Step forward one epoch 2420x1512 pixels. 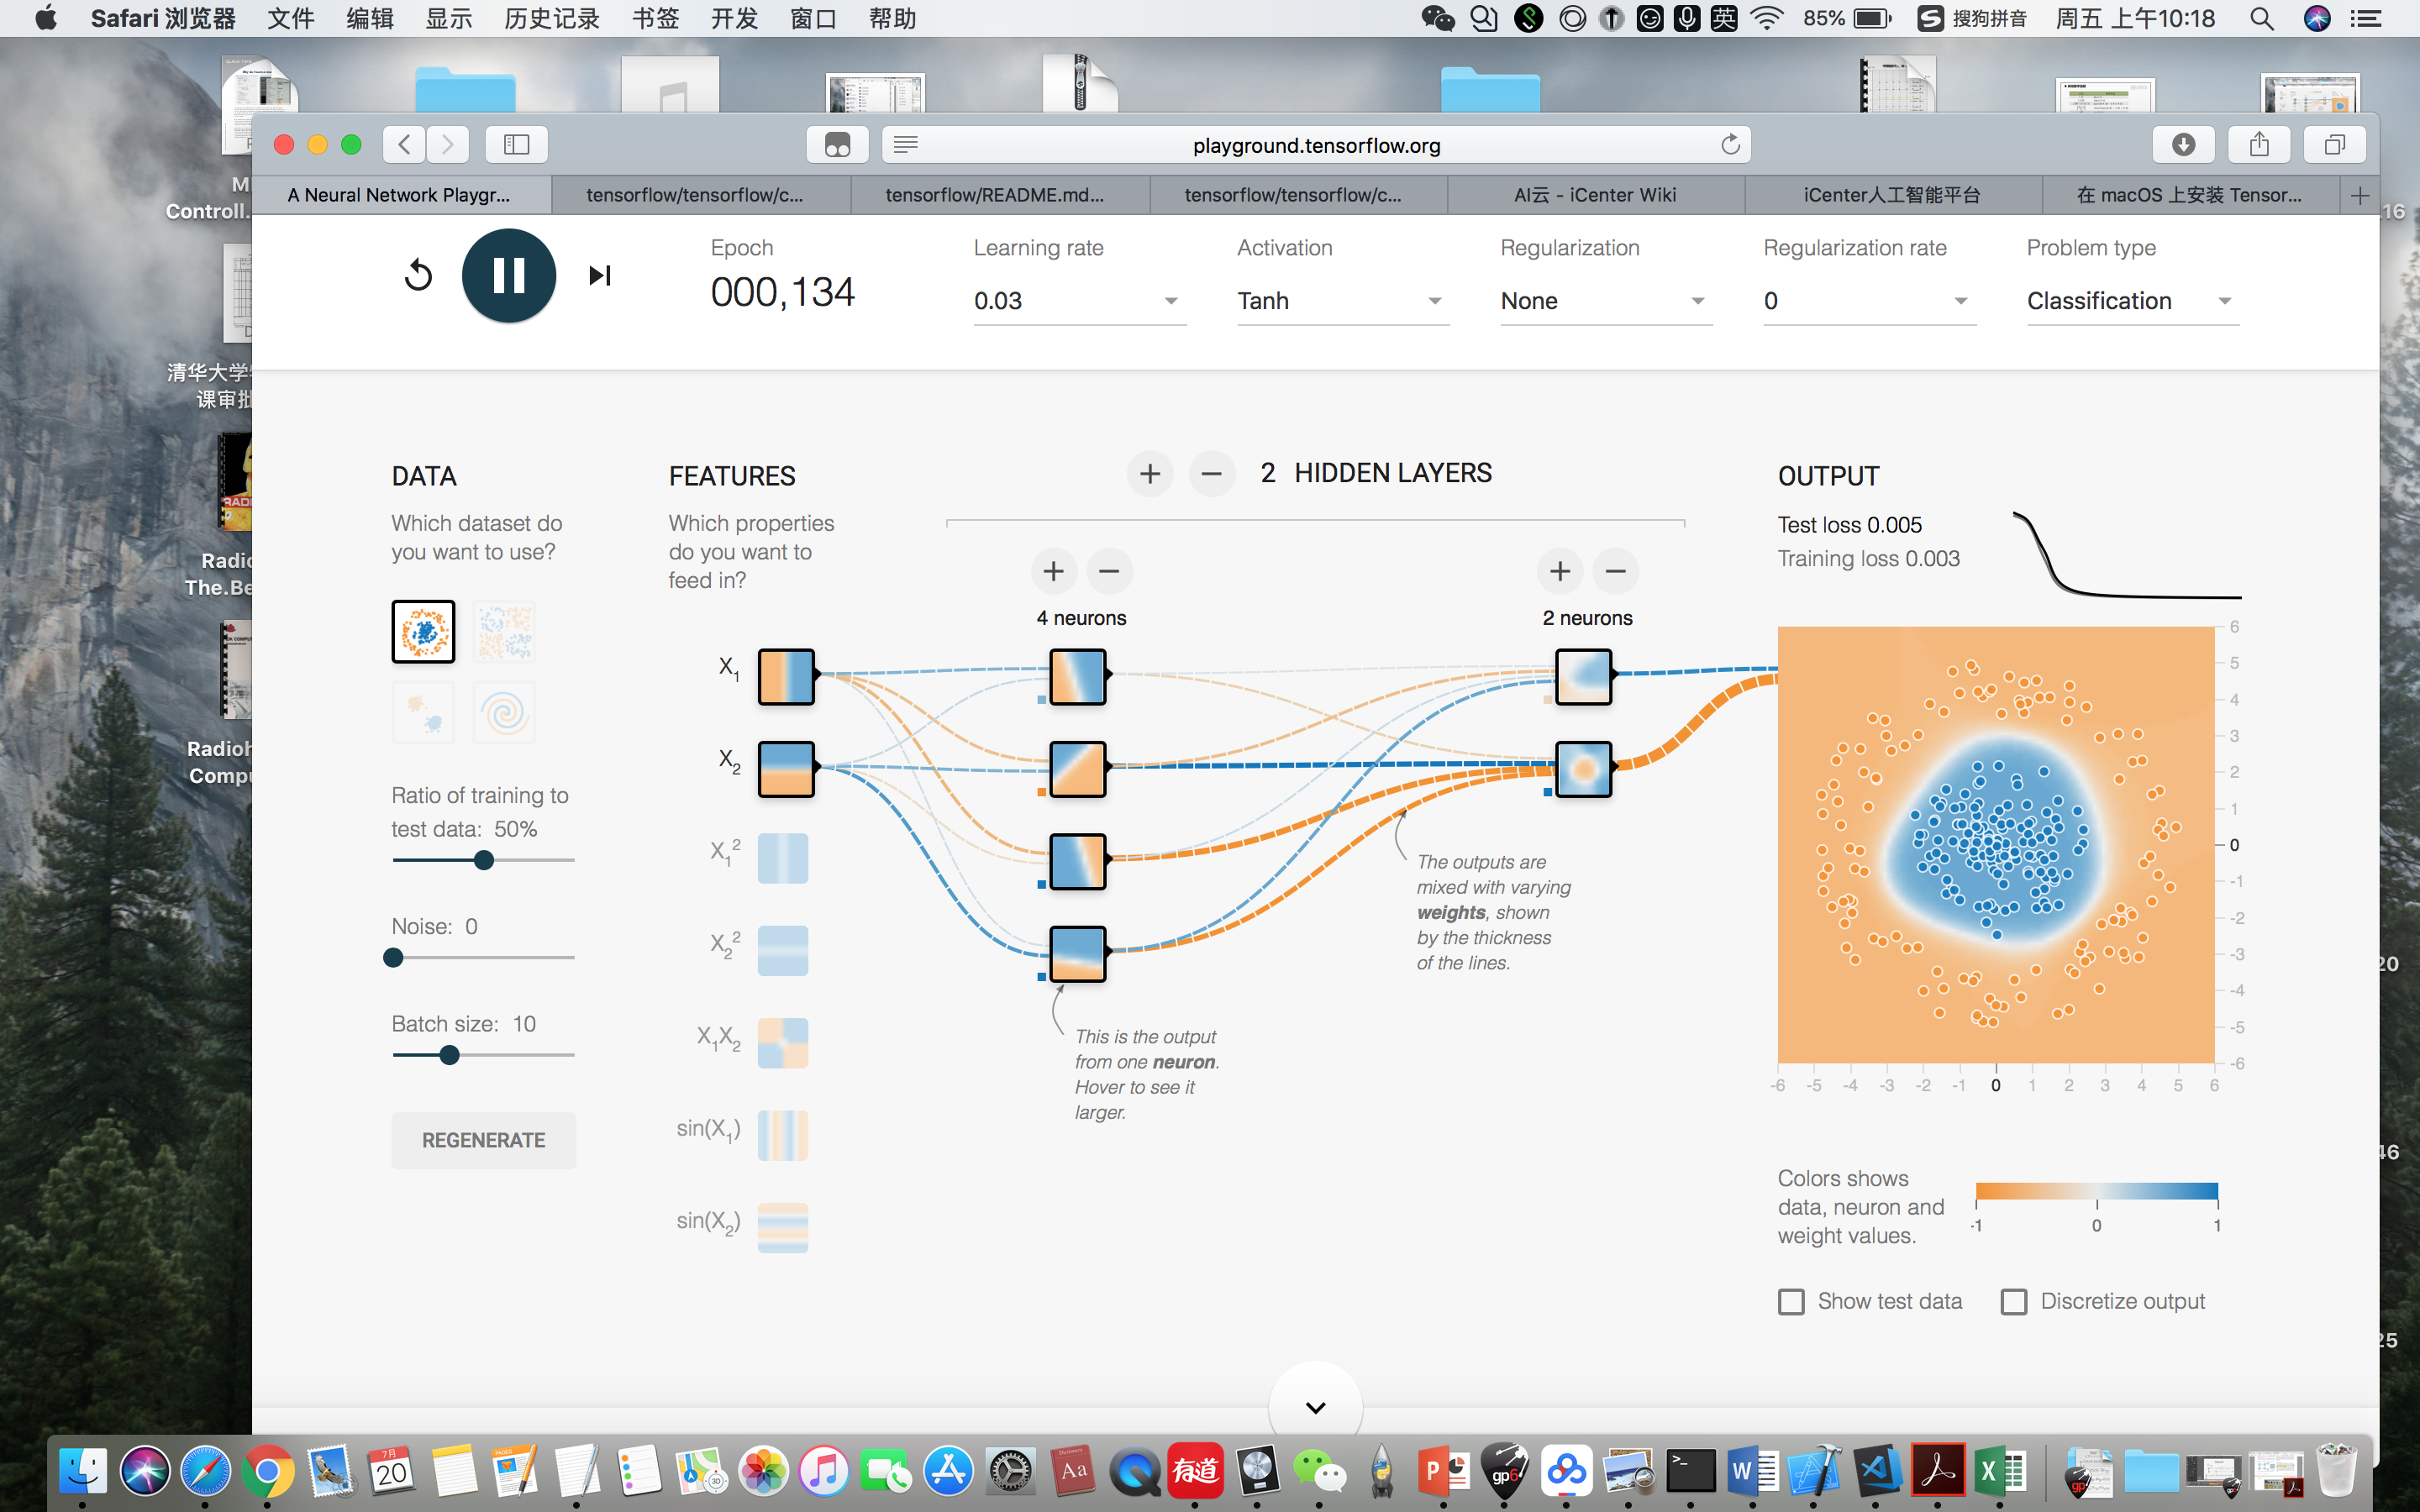(599, 275)
